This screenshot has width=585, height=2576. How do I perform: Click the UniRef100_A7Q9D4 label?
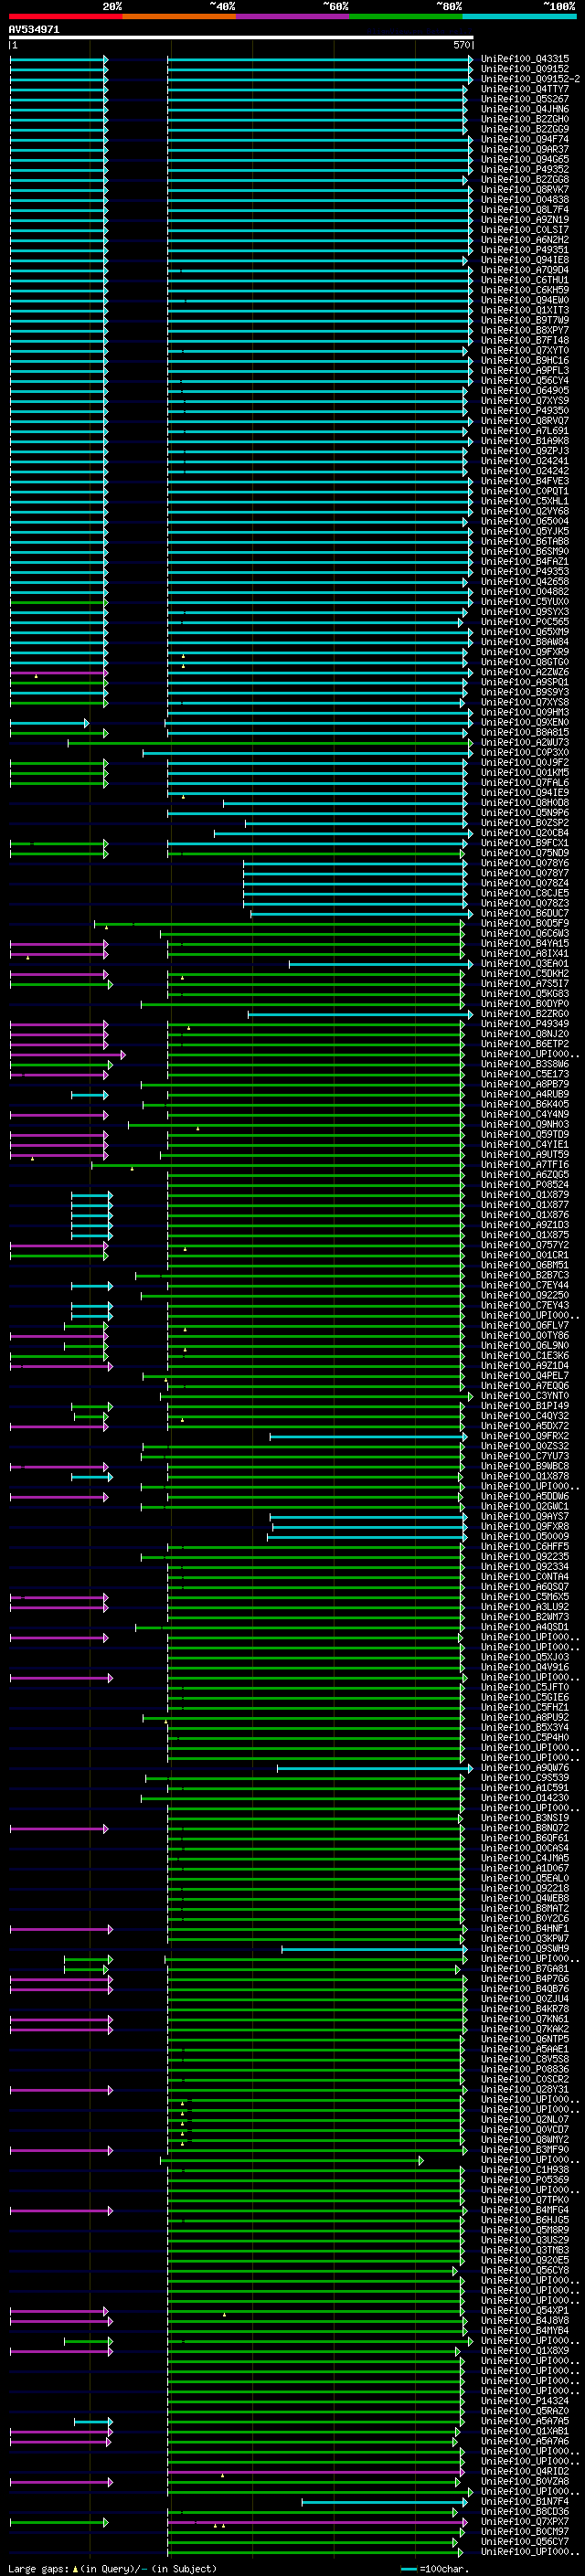(525, 270)
